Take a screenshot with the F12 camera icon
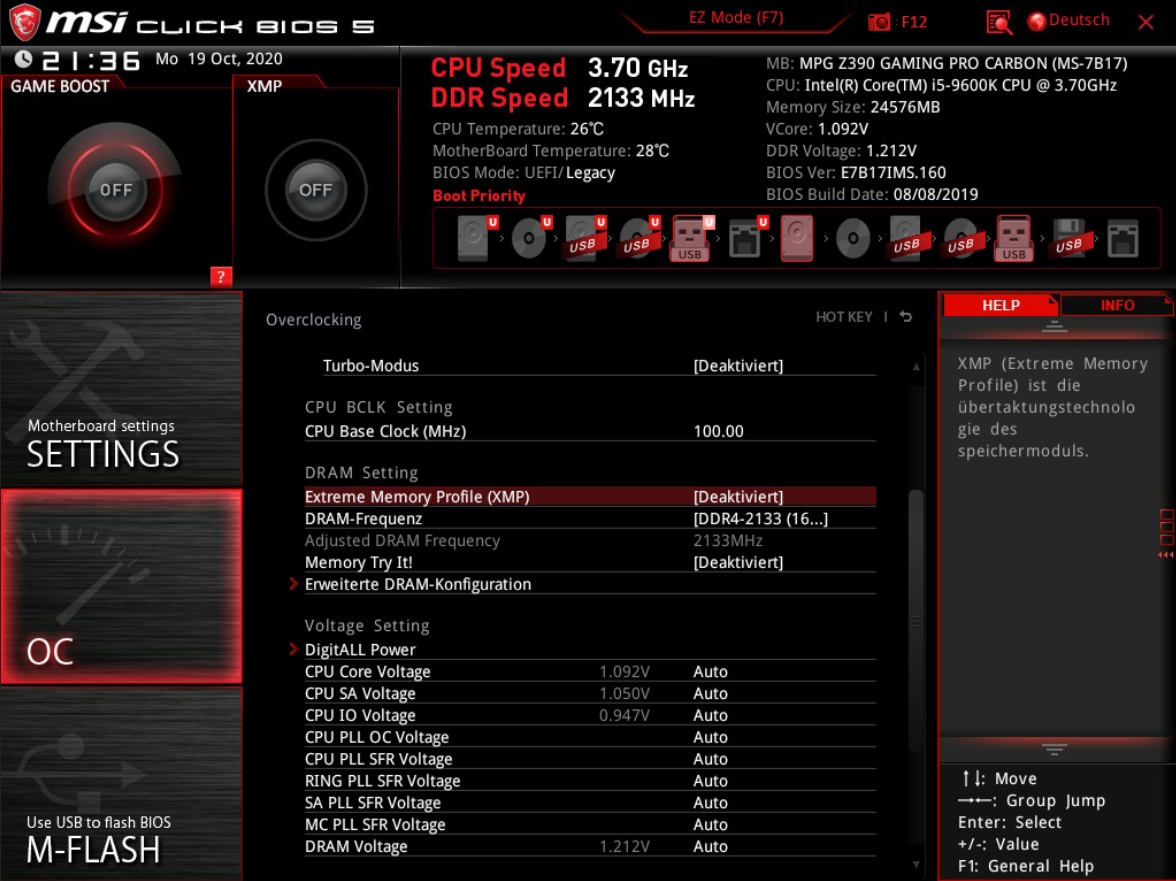1176x881 pixels. pos(878,22)
